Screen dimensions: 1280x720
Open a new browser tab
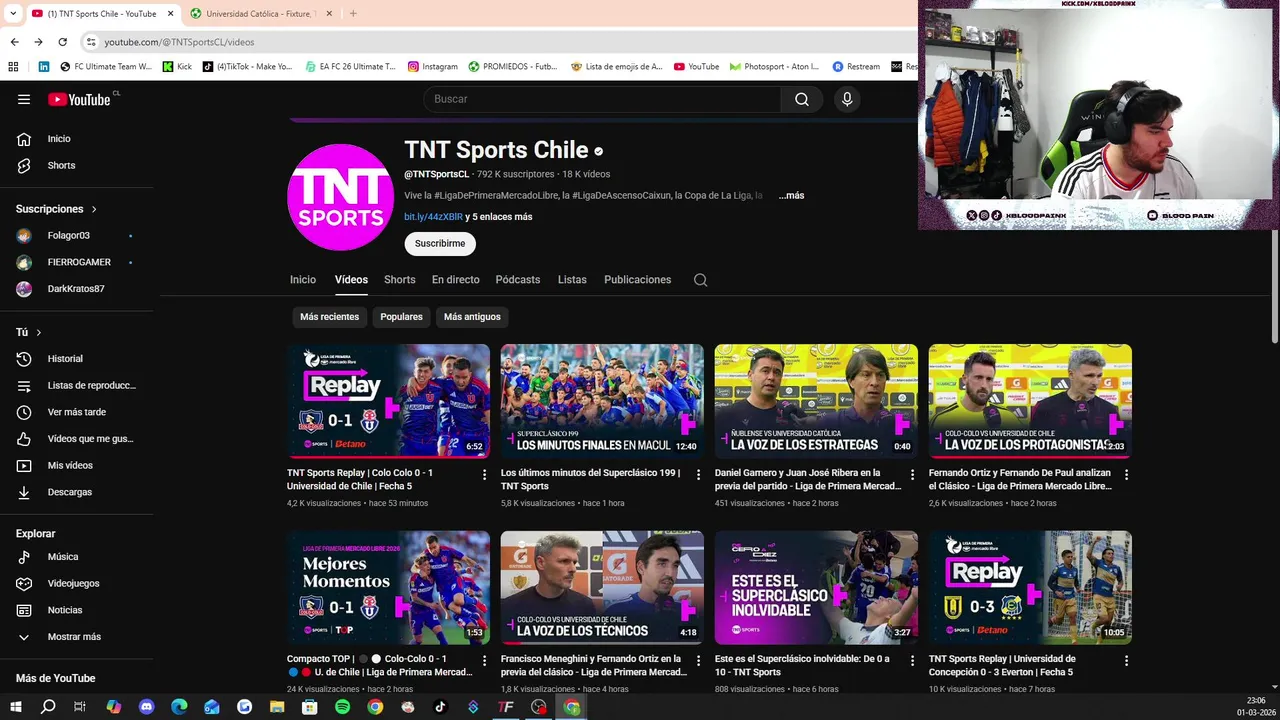[x=353, y=13]
